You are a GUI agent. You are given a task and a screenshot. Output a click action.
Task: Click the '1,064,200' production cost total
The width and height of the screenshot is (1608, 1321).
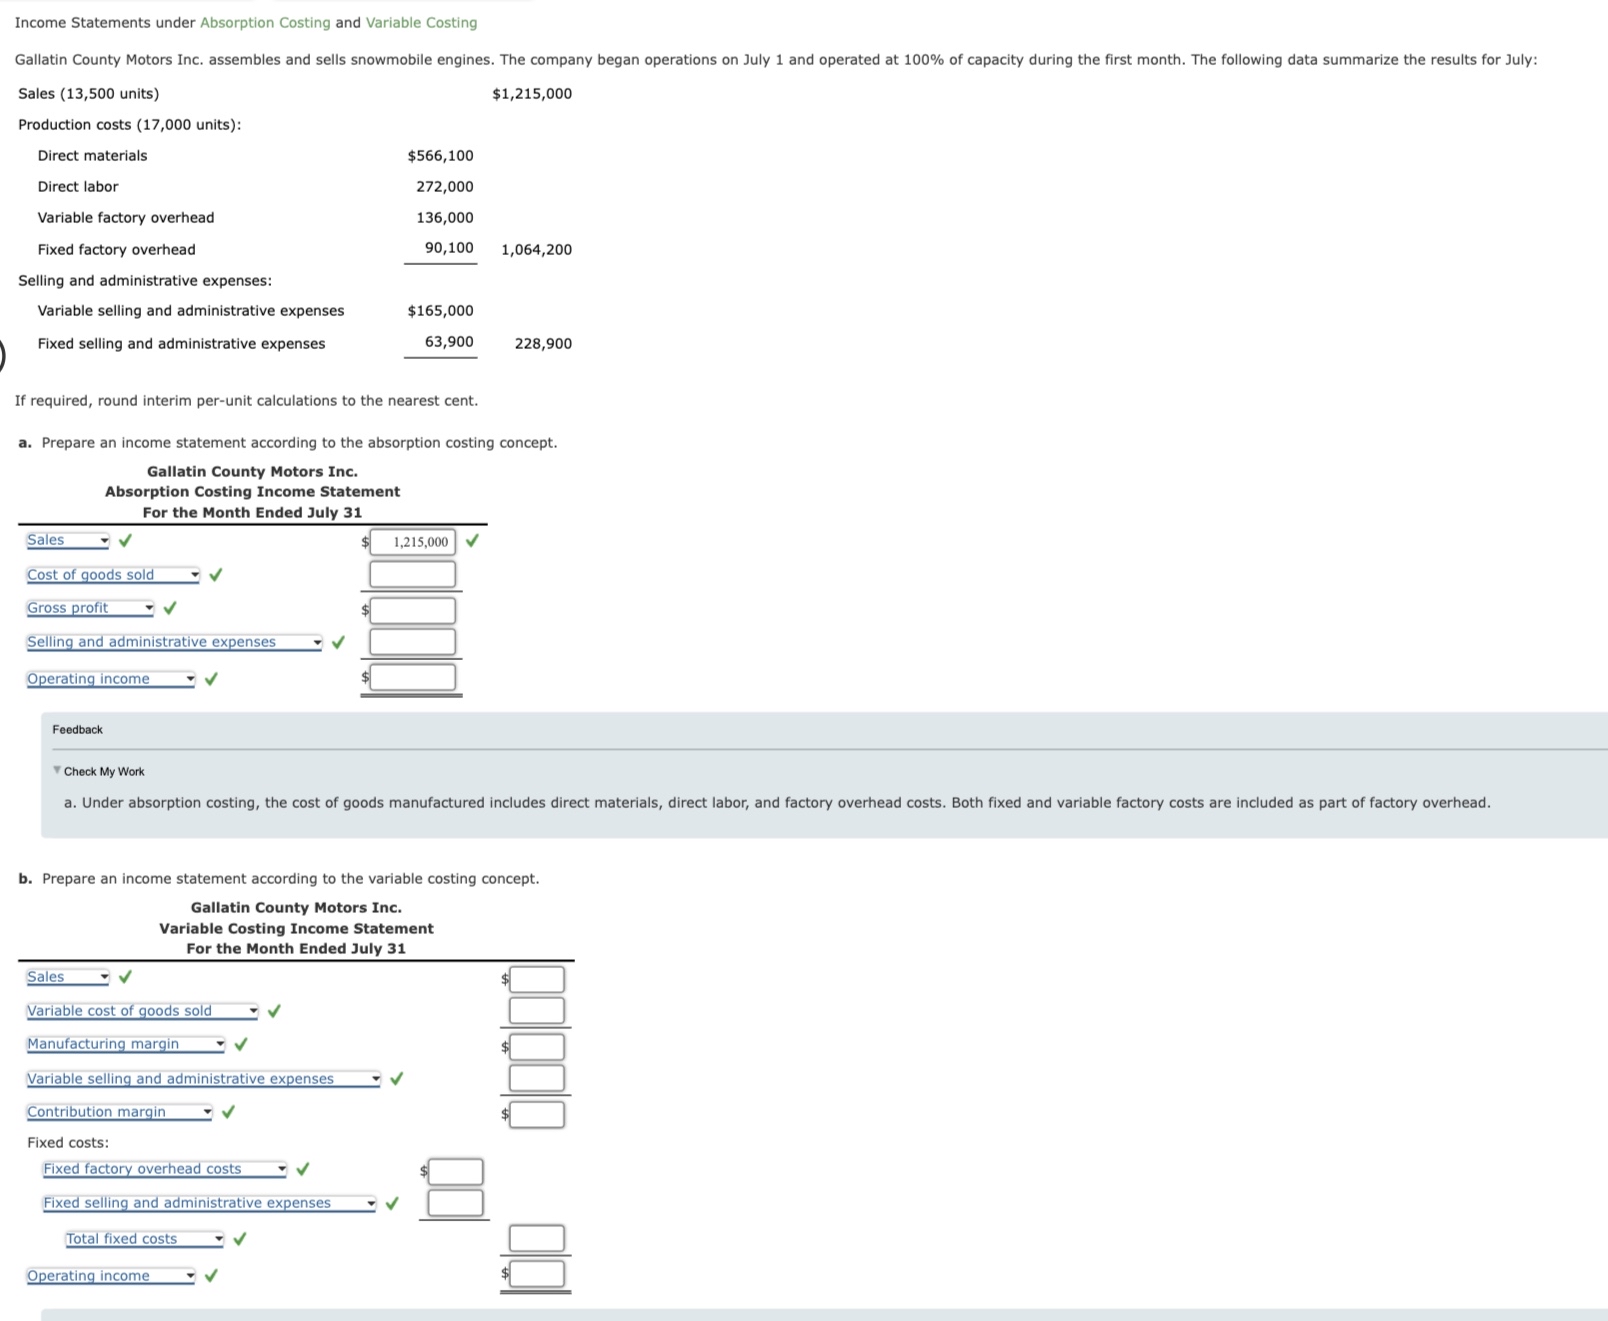point(537,250)
